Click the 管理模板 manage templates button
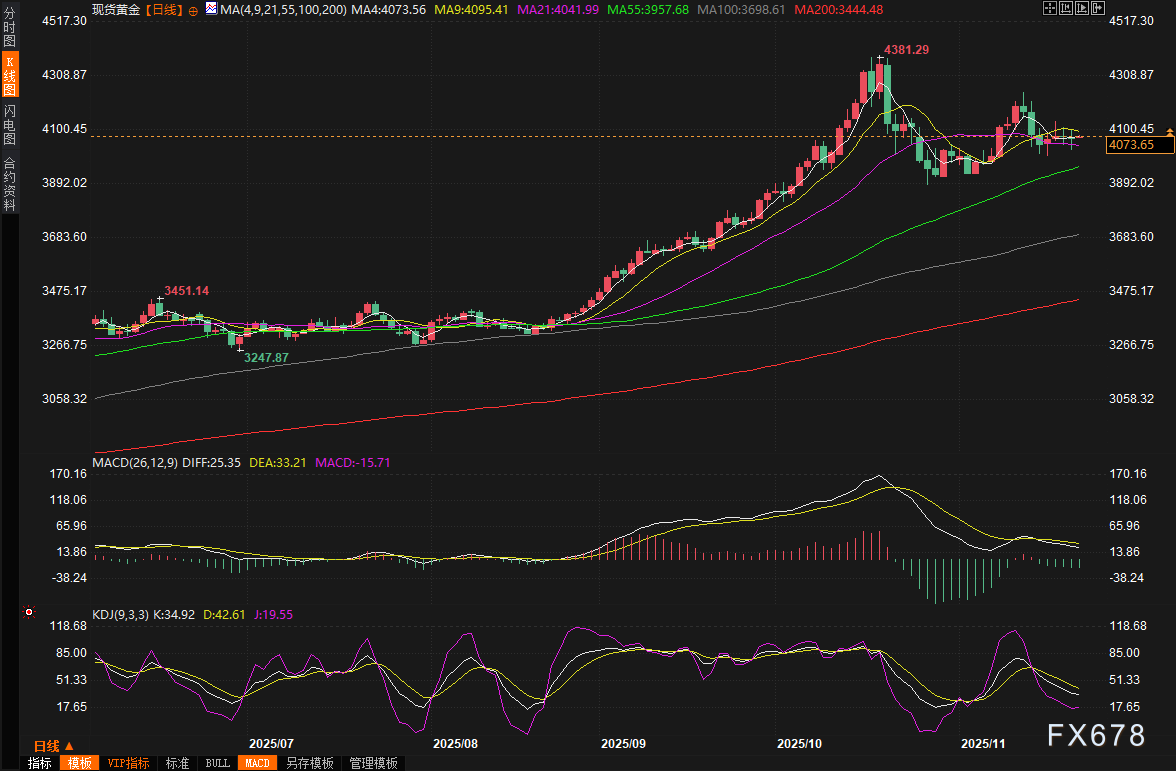 tap(373, 763)
